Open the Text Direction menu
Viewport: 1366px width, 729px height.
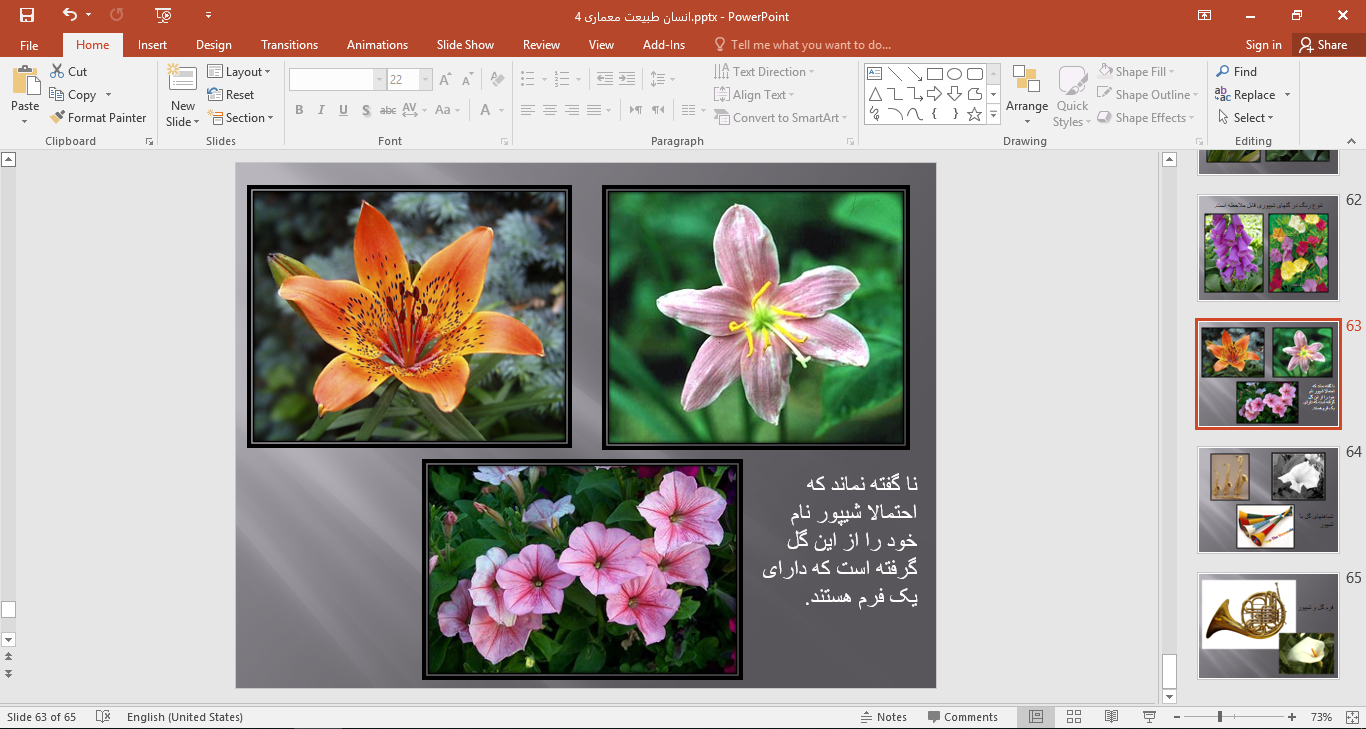(x=765, y=72)
